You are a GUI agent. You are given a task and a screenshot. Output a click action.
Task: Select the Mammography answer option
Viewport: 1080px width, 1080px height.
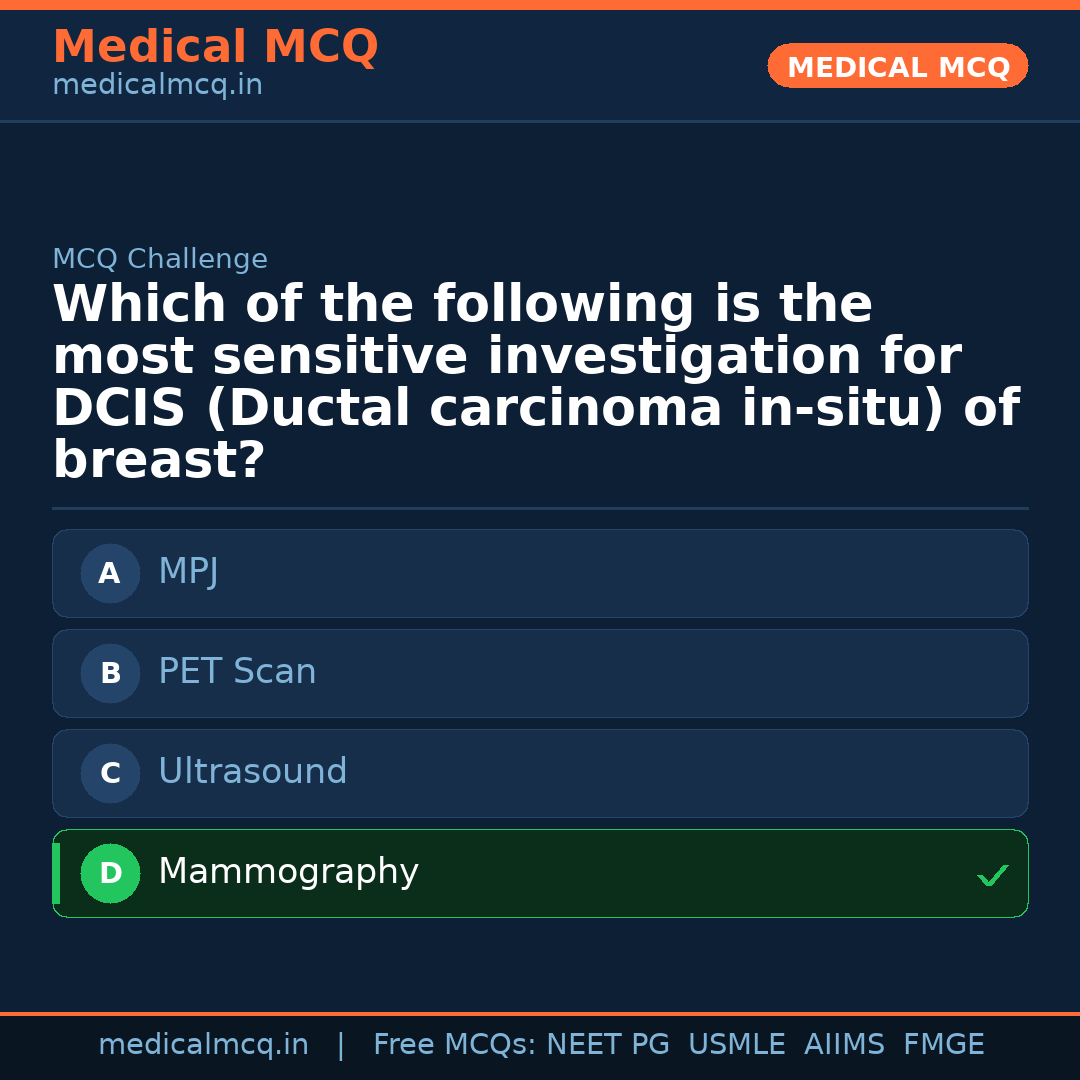click(540, 873)
